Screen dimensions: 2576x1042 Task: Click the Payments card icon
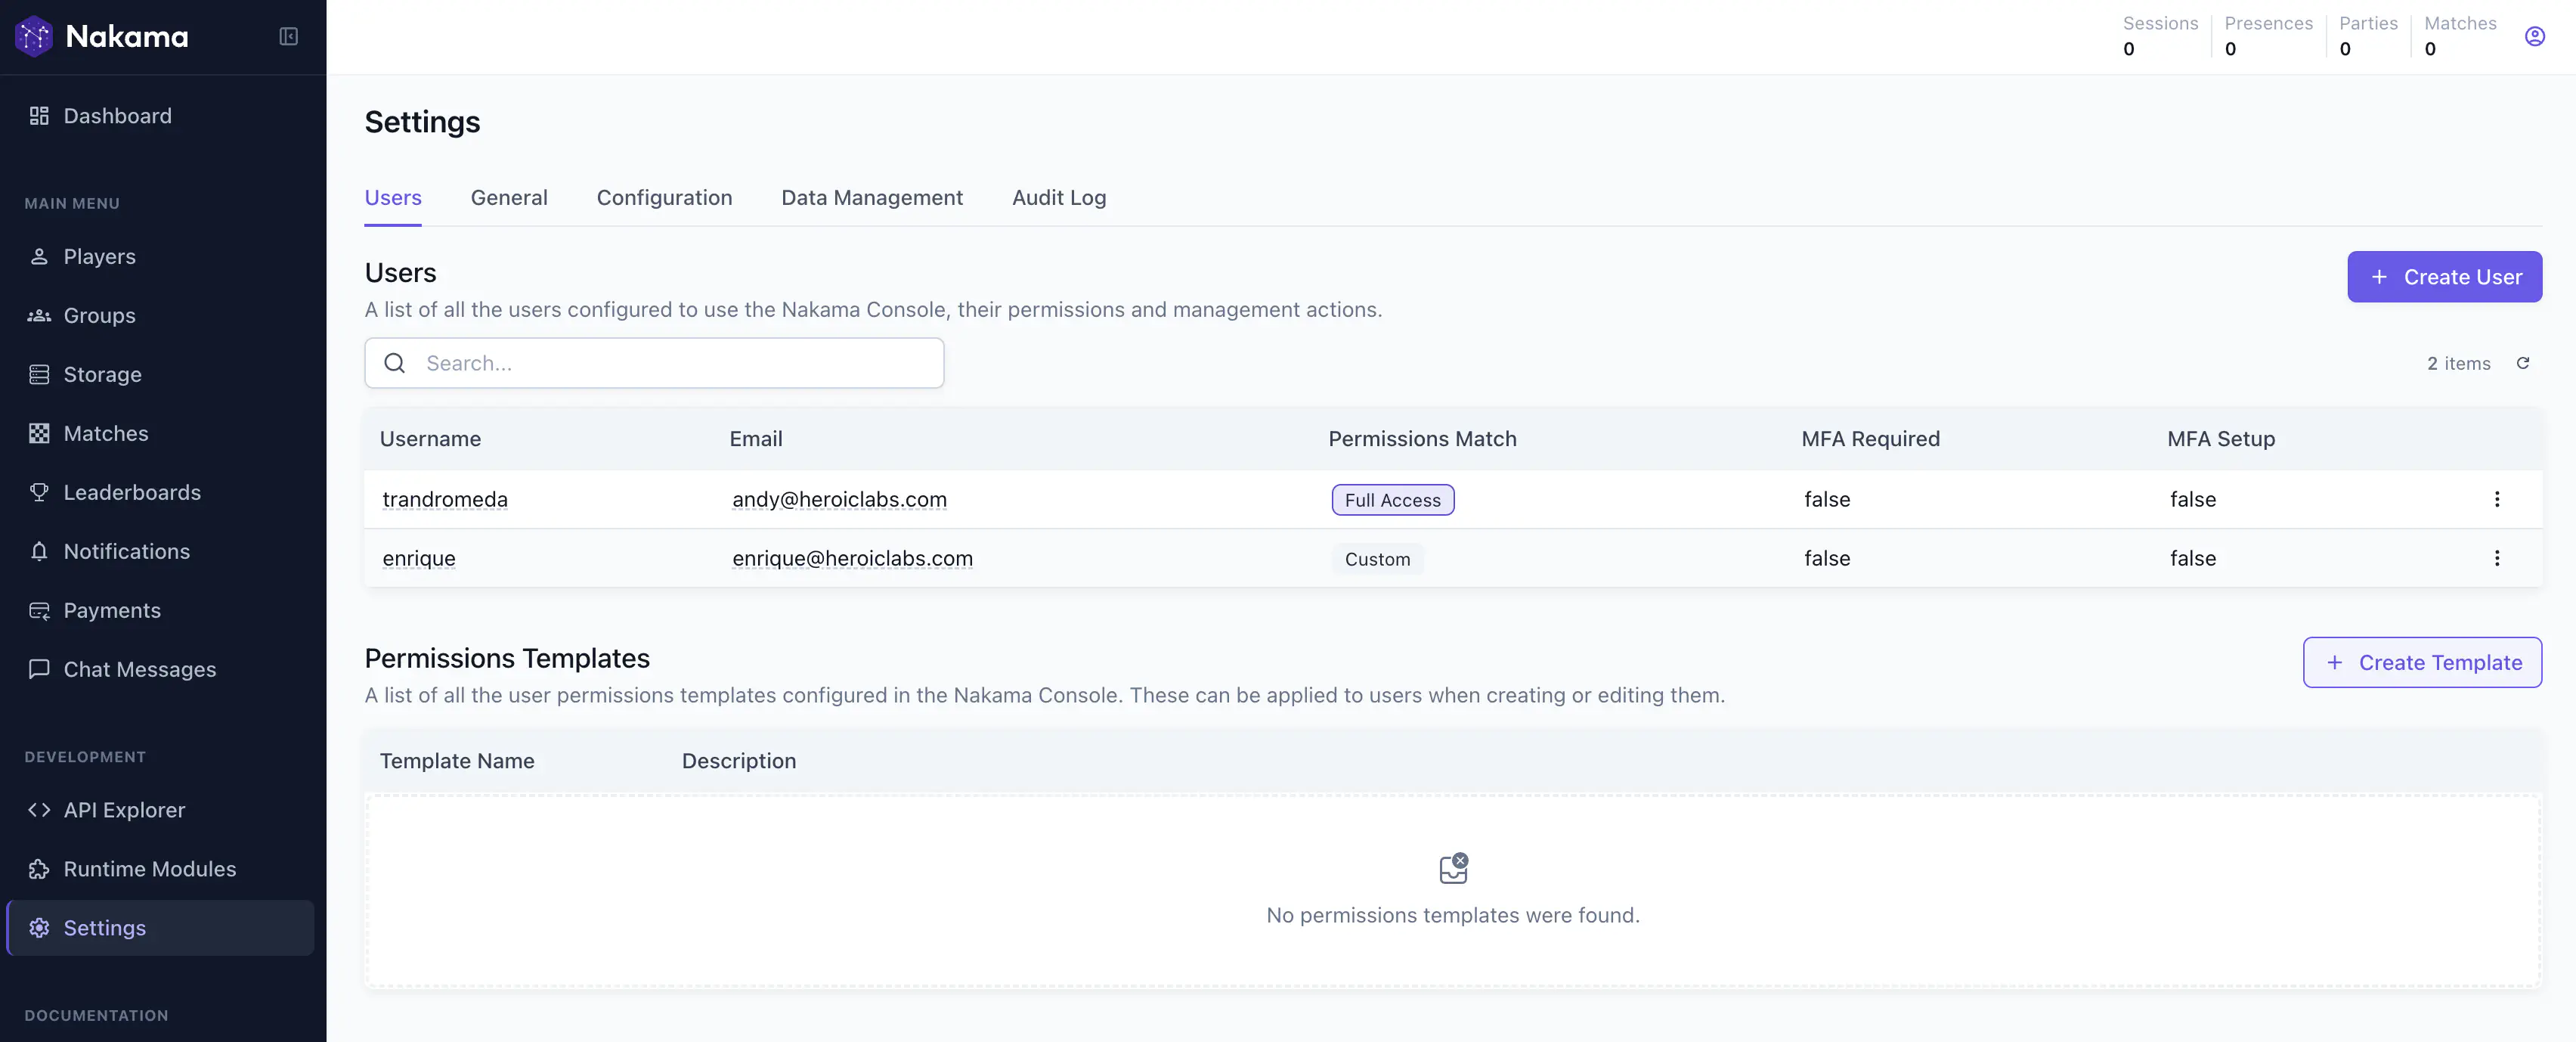pyautogui.click(x=39, y=611)
